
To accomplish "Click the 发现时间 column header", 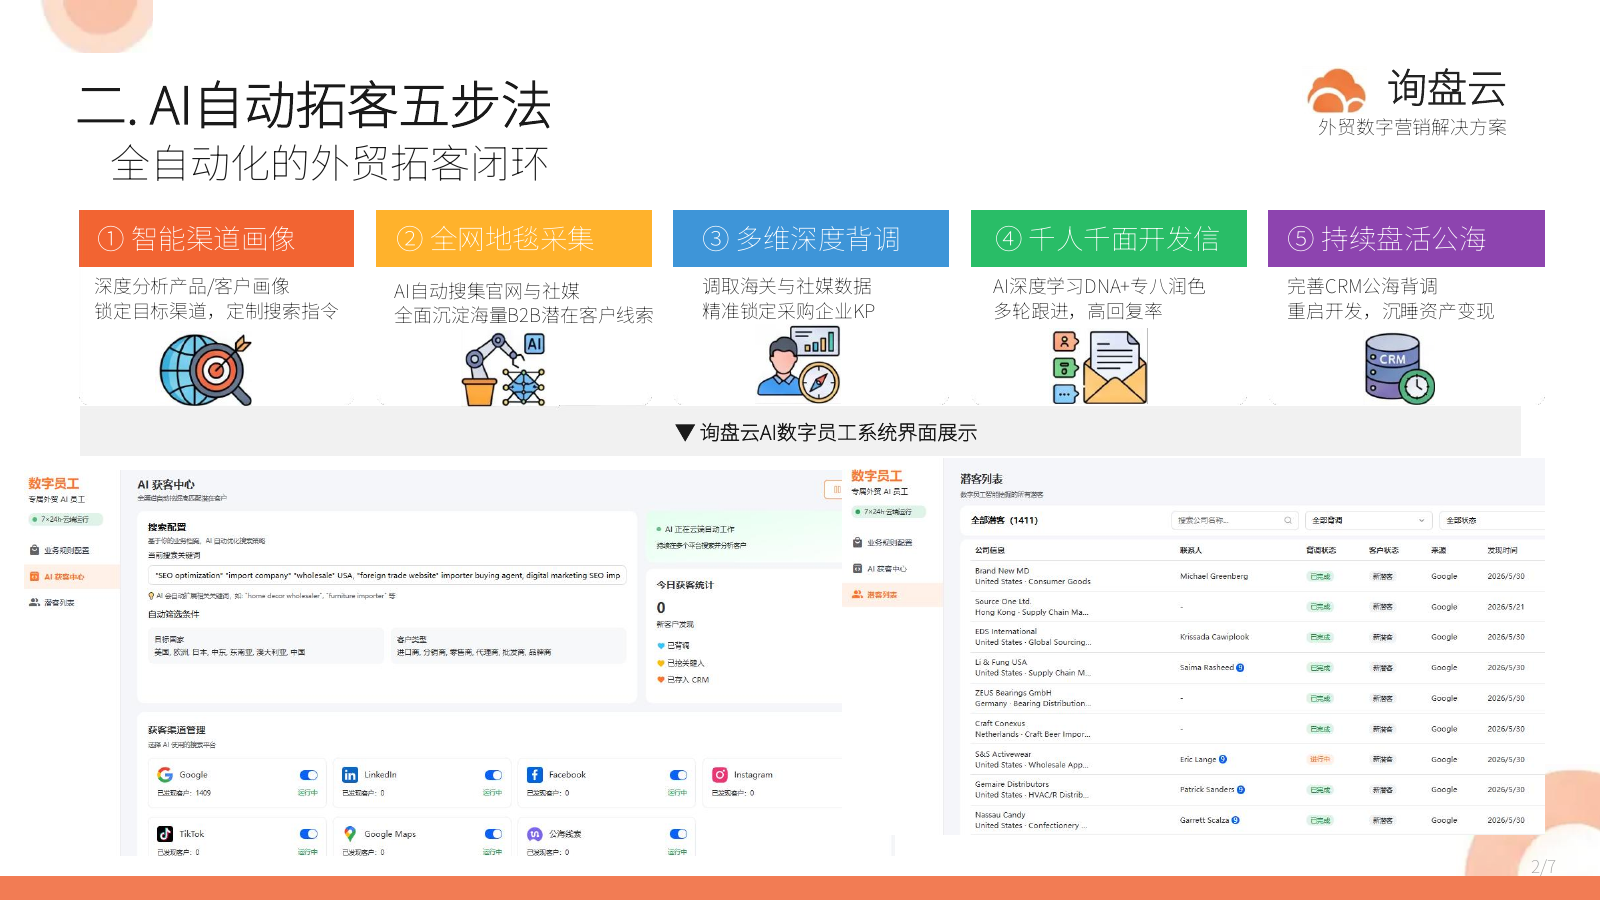I will point(1502,550).
